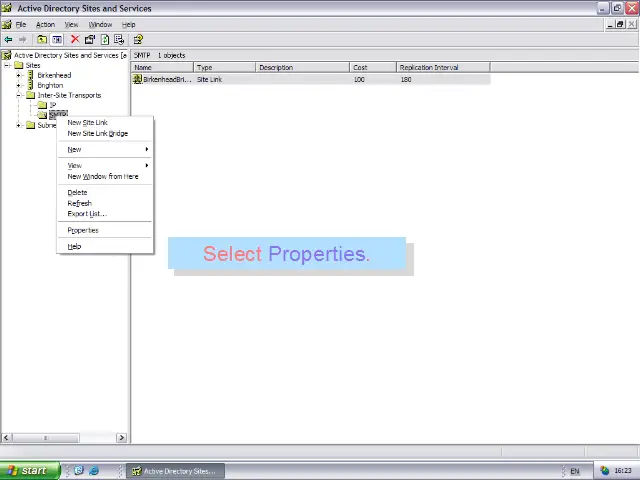Open the Window menu
The height and width of the screenshot is (480, 640).
(100, 24)
